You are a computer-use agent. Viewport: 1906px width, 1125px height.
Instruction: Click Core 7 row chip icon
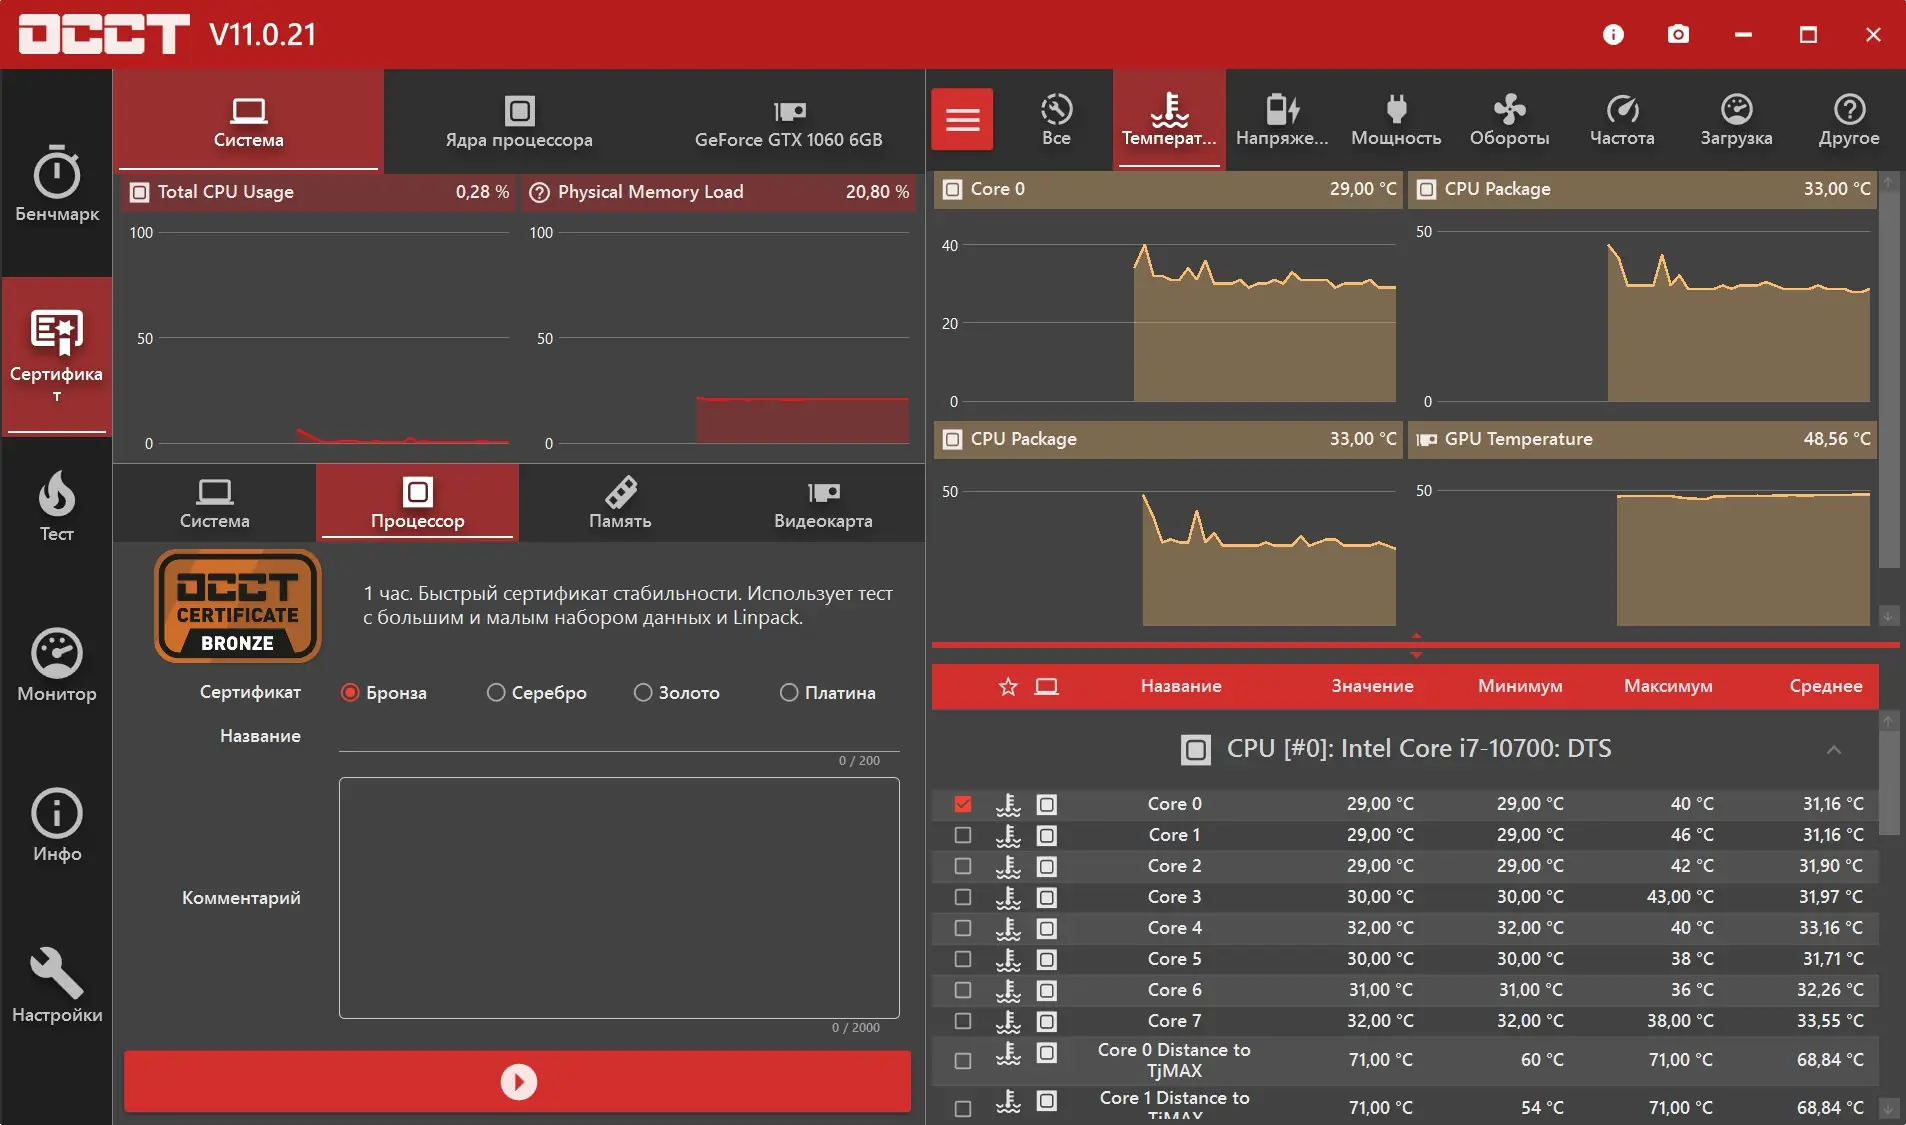pos(1047,1021)
